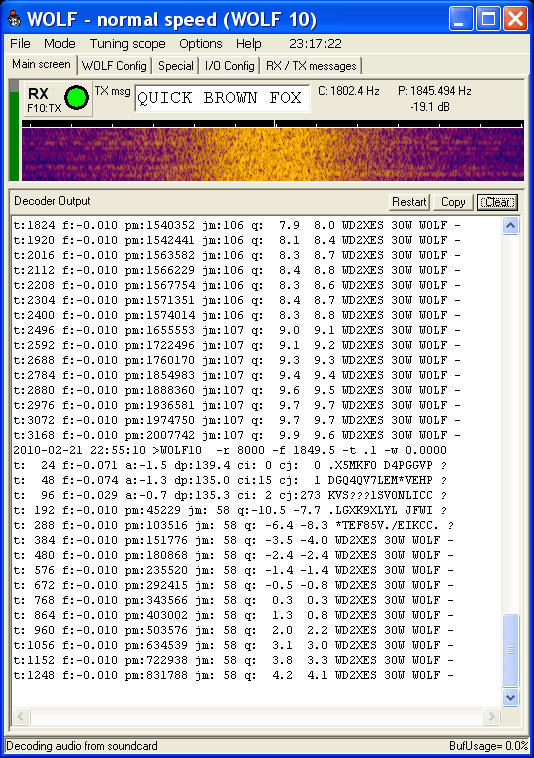Viewport: 534px width, 758px height.
Task: Click the center of the tuning waterfall display
Action: tap(273, 154)
